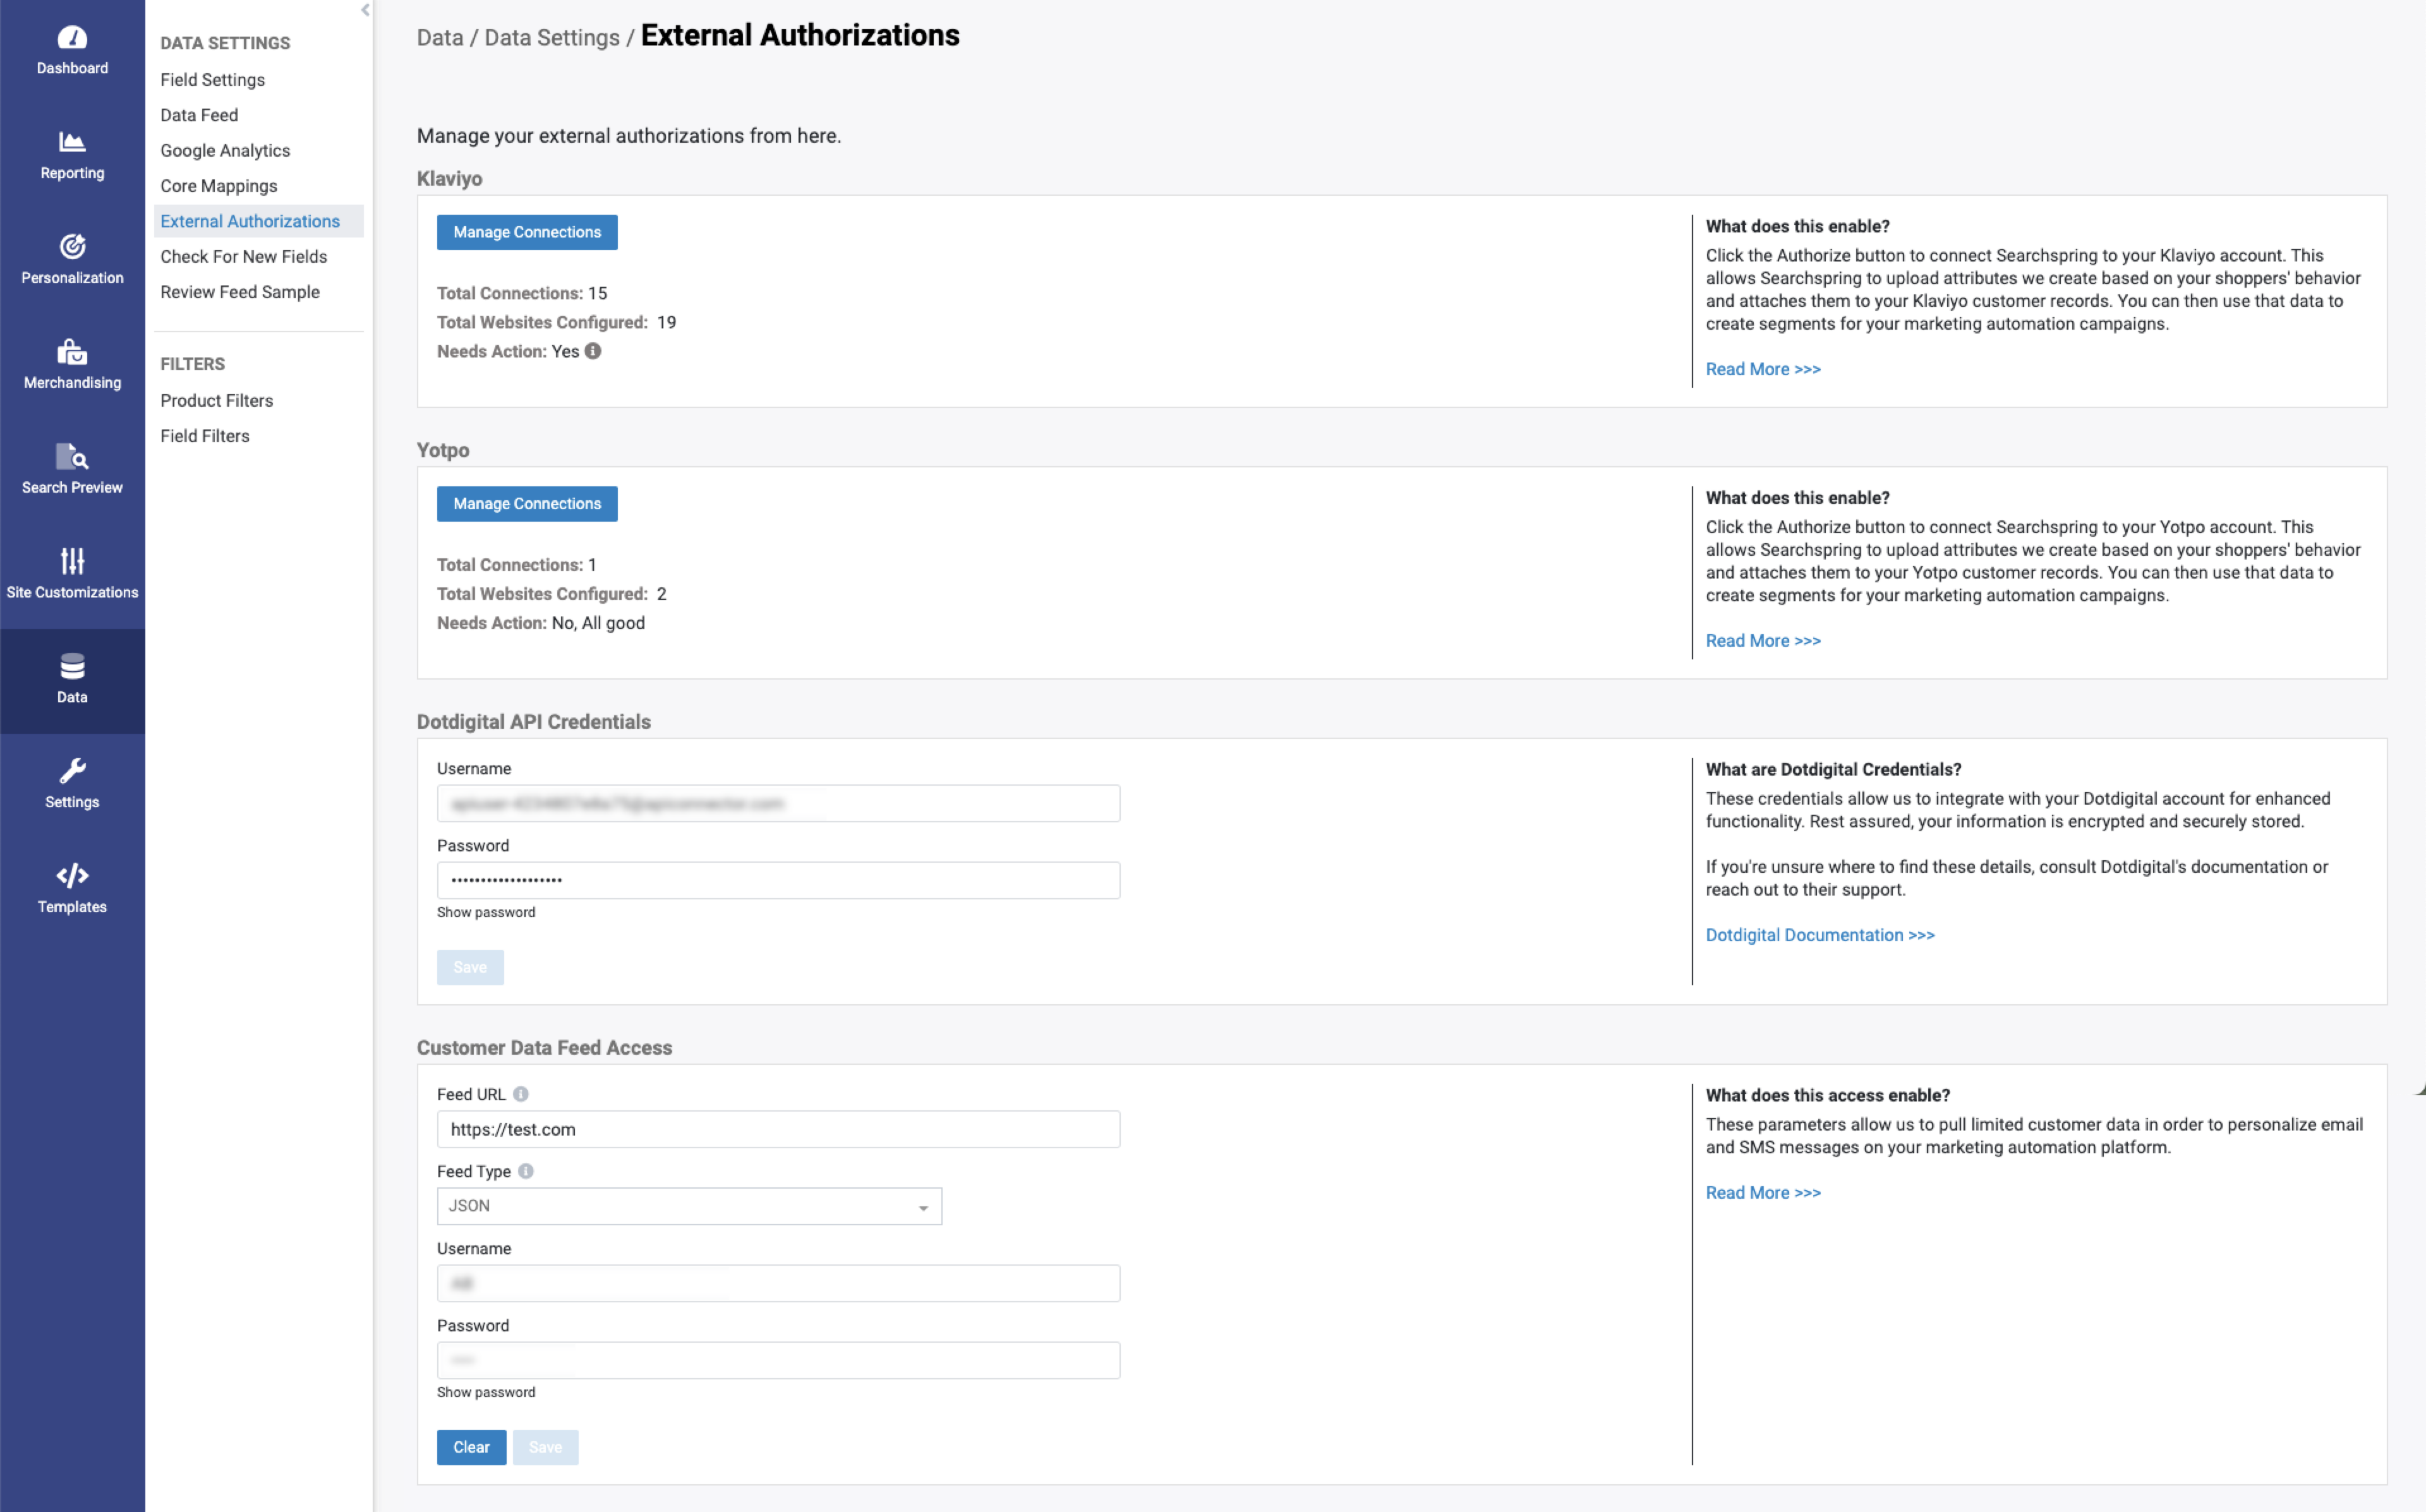Open the Search Preview icon
Image resolution: width=2426 pixels, height=1512 pixels.
(72, 456)
